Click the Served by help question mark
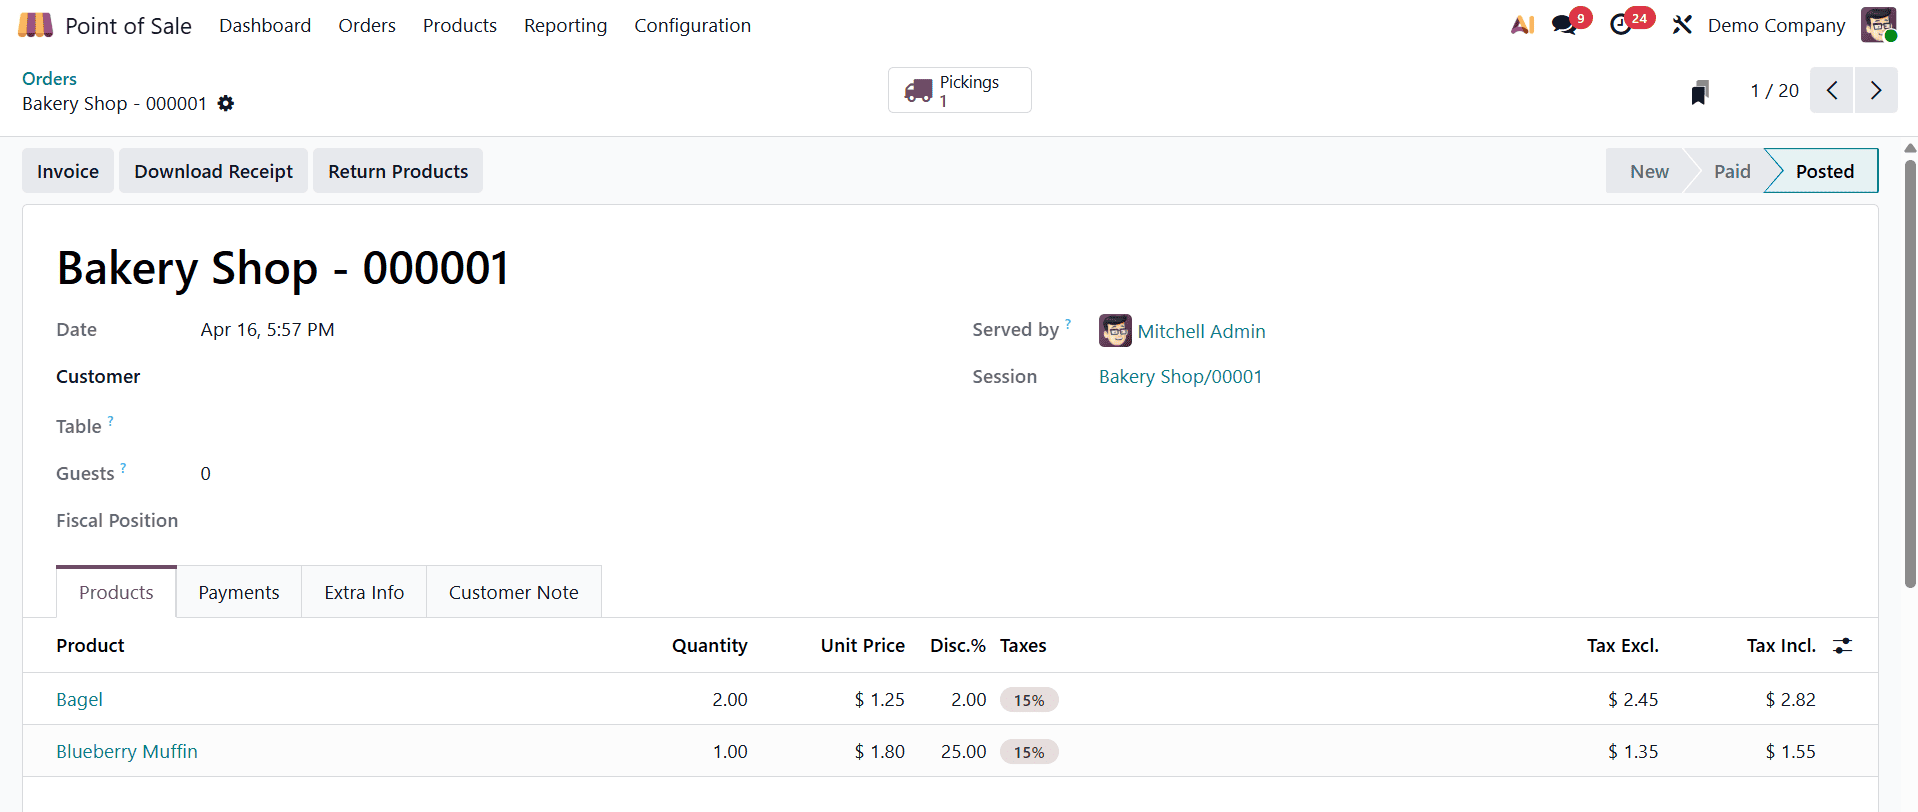This screenshot has width=1918, height=812. coord(1068,323)
